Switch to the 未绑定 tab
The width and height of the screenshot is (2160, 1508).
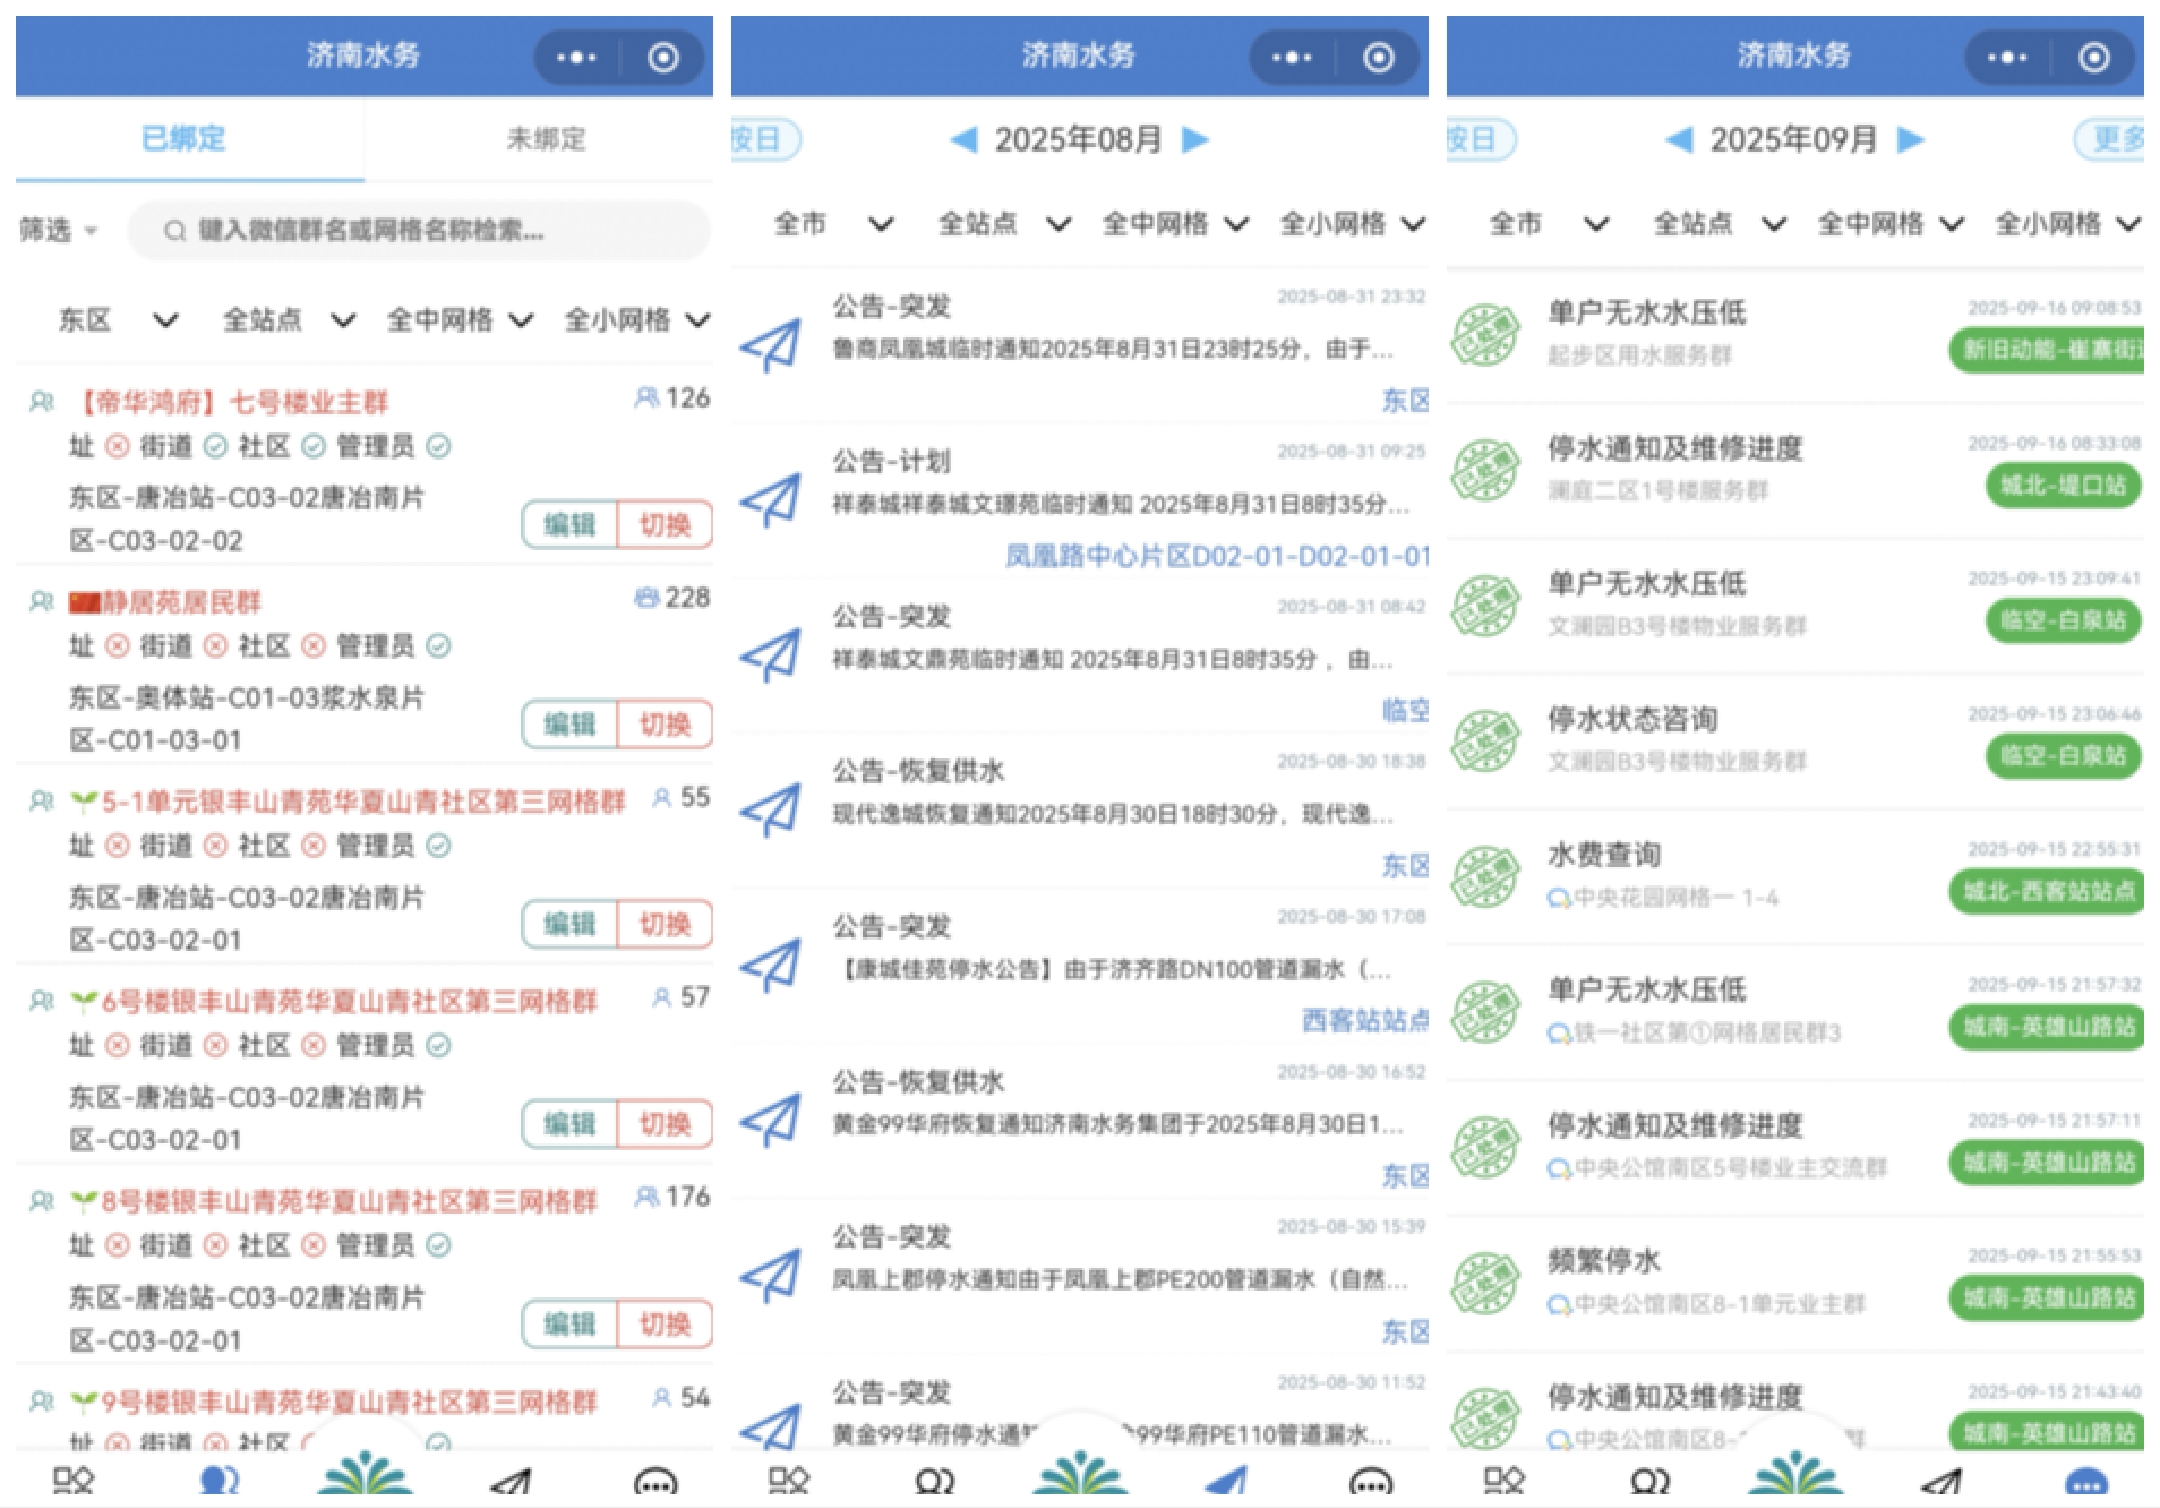546,139
